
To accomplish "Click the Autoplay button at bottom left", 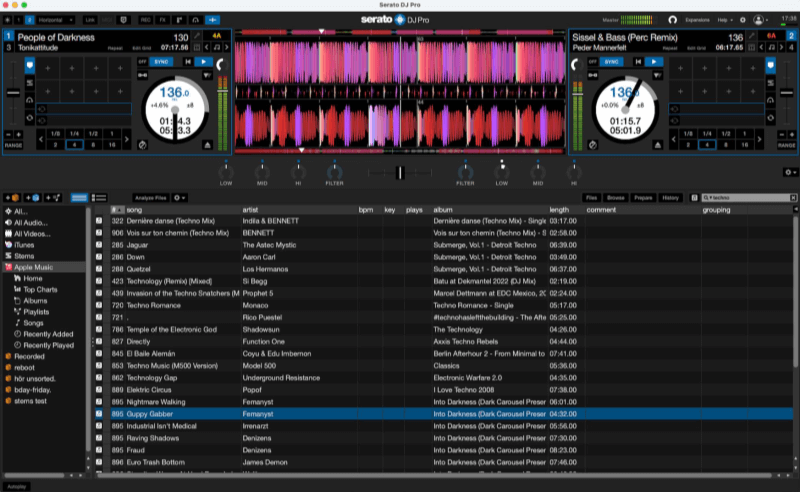I will coord(16,486).
